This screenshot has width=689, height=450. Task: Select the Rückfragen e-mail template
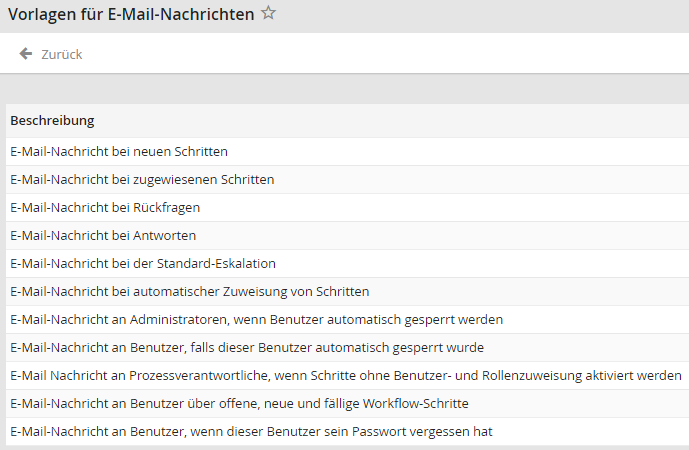[x=105, y=208]
